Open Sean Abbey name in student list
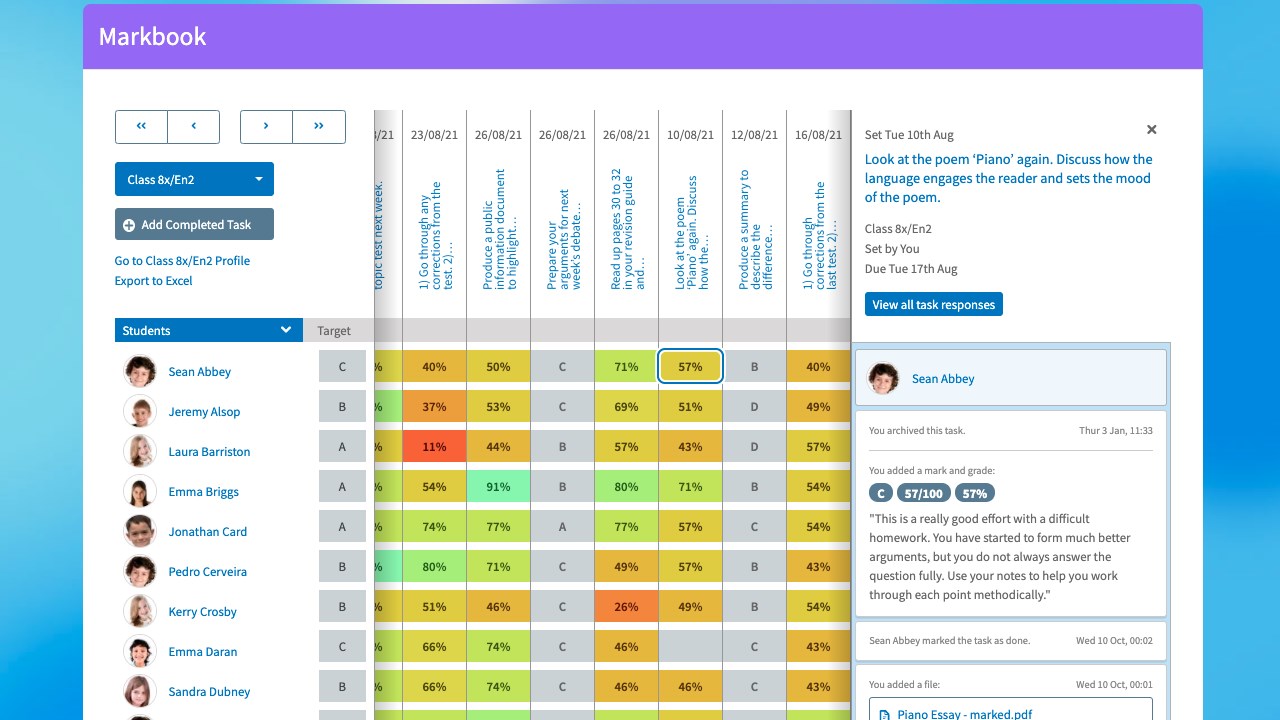 point(200,372)
